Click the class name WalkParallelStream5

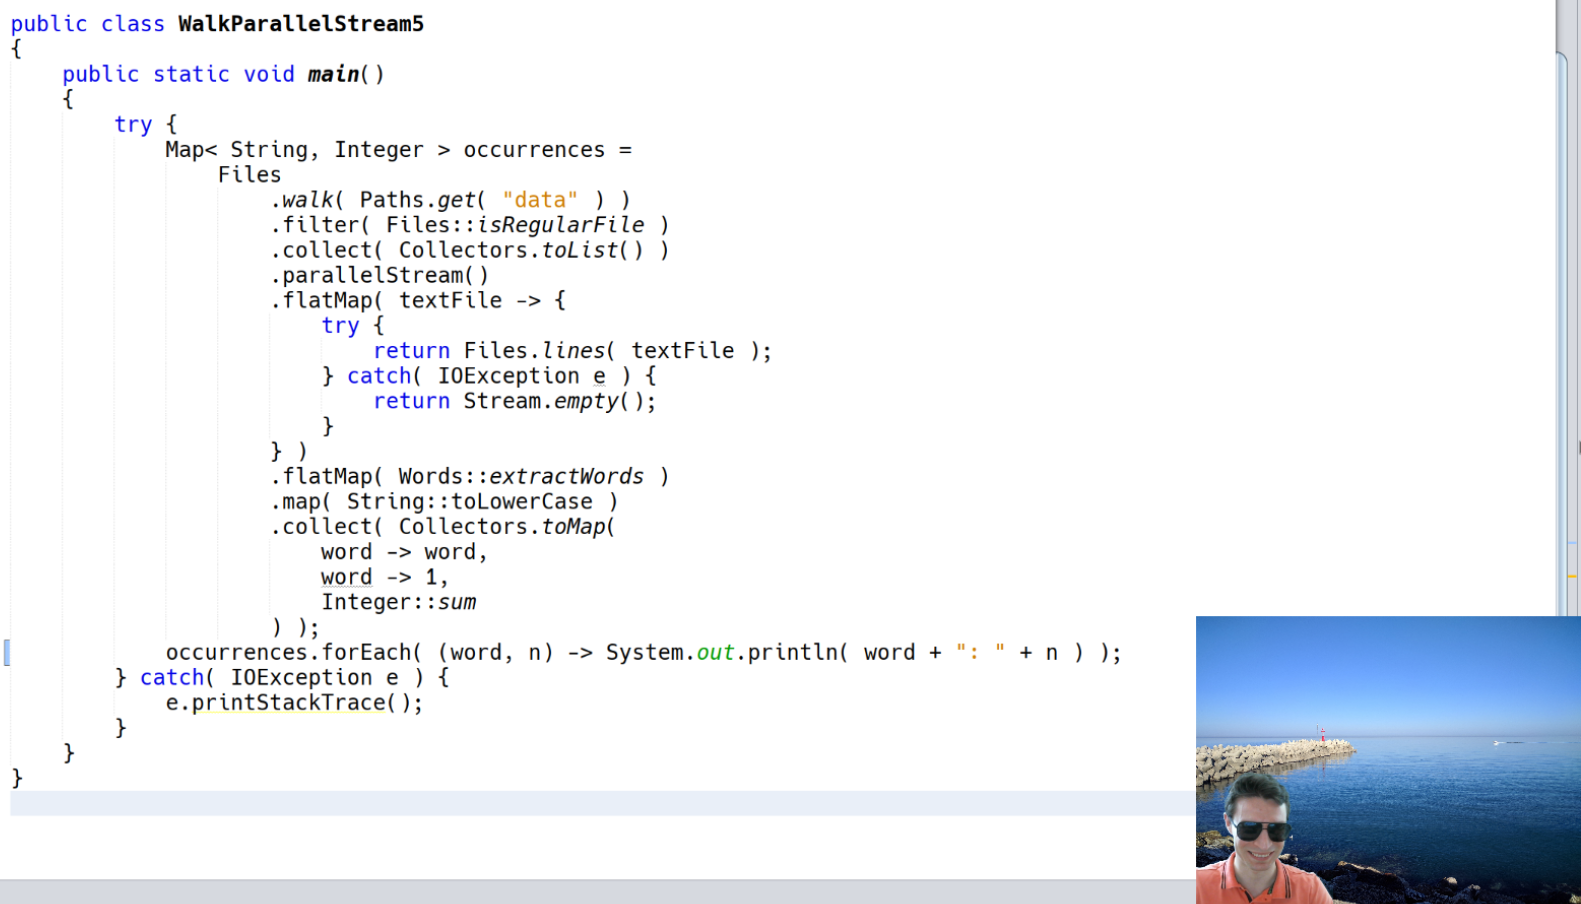point(301,23)
